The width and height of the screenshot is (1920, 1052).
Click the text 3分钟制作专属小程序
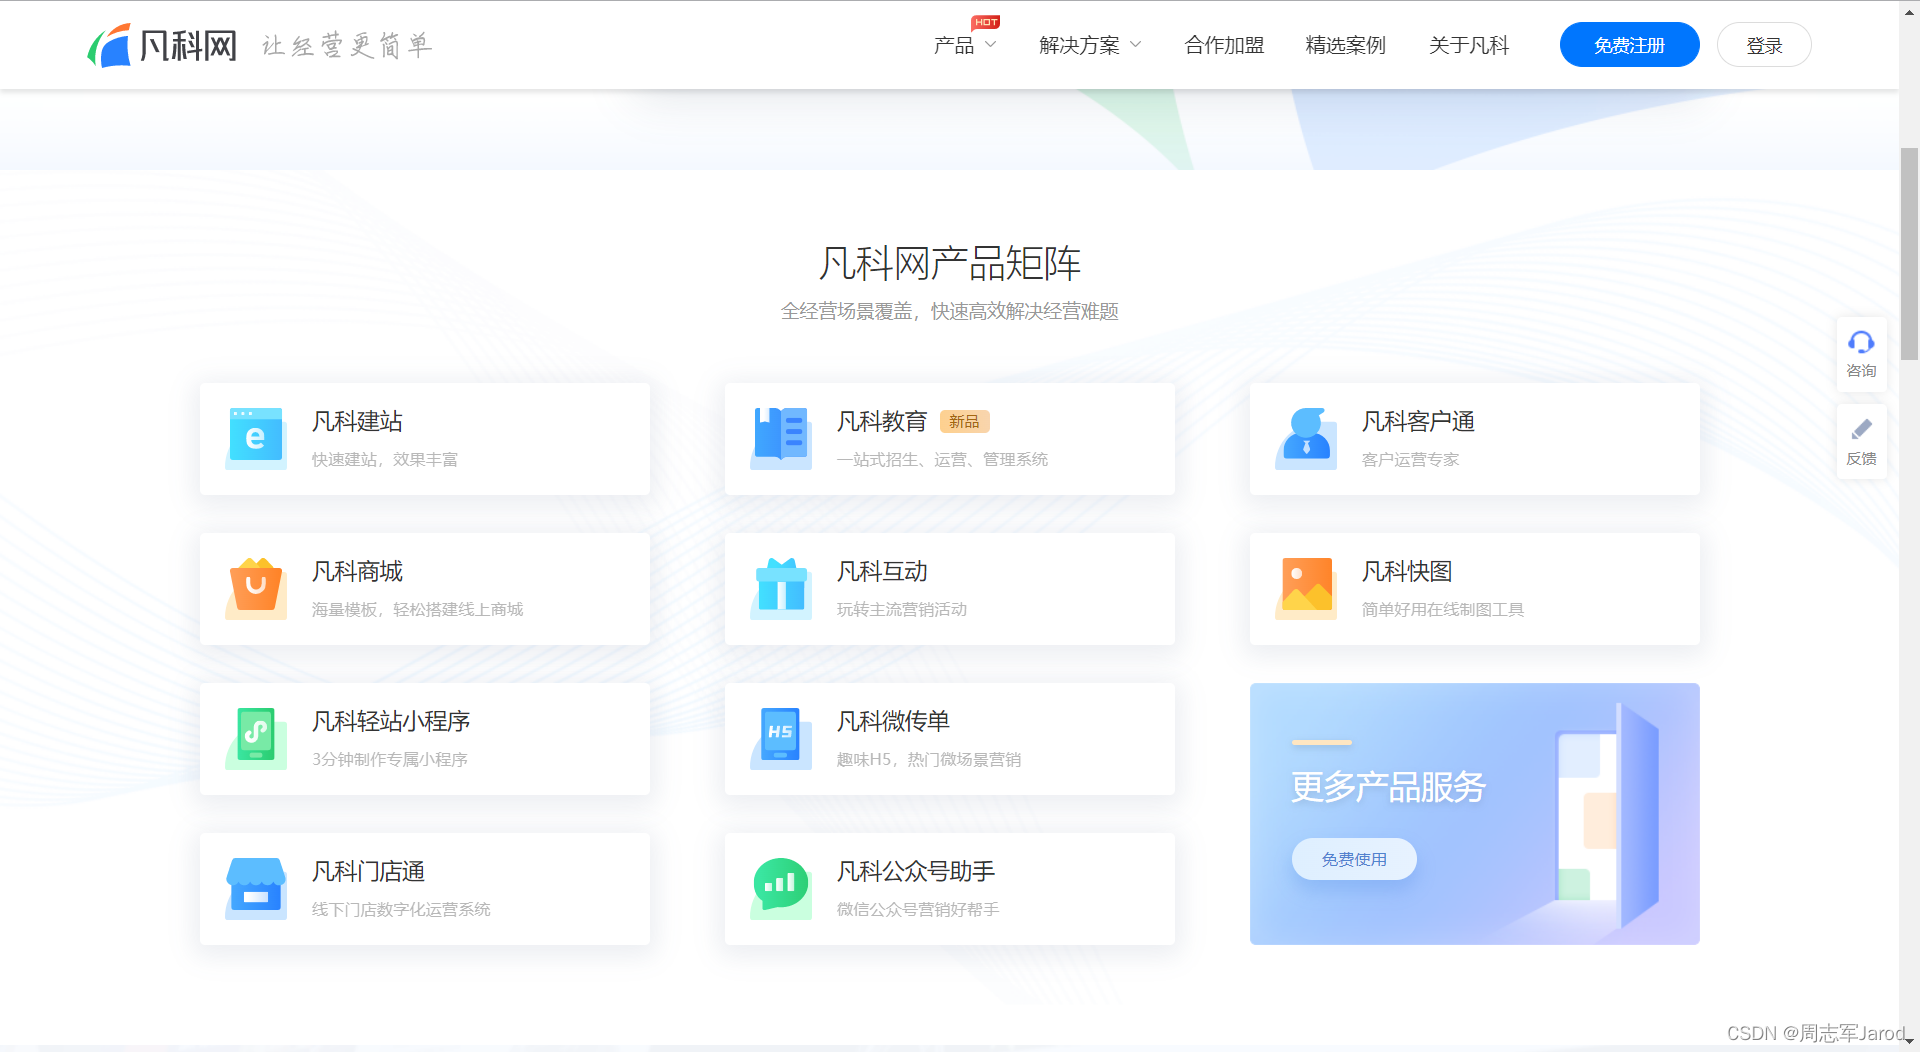[390, 760]
